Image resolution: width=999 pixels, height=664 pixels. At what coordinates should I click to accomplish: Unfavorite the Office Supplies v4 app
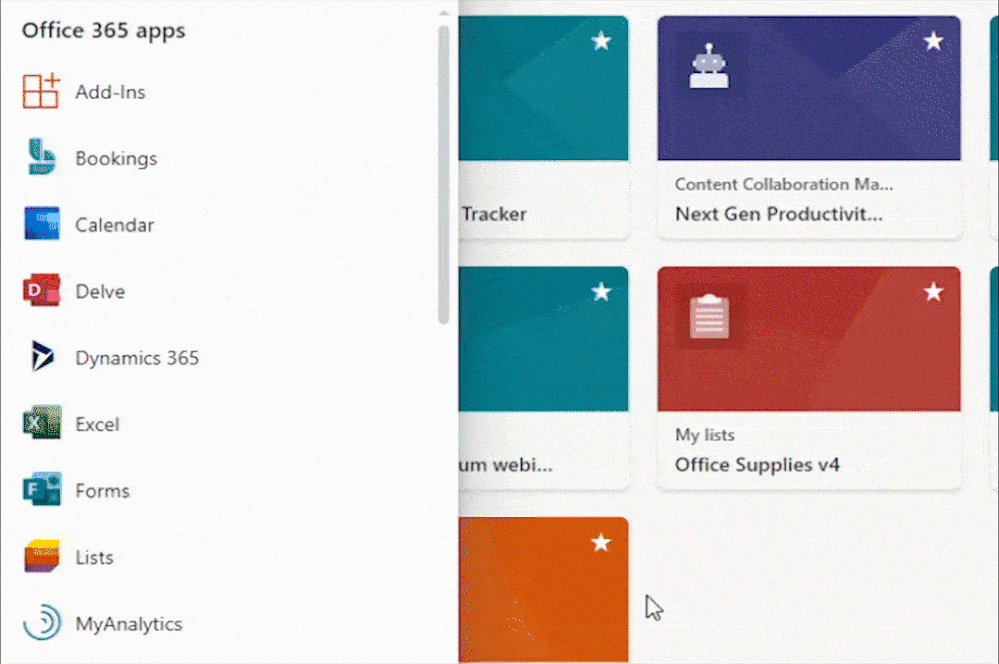pyautogui.click(x=934, y=291)
